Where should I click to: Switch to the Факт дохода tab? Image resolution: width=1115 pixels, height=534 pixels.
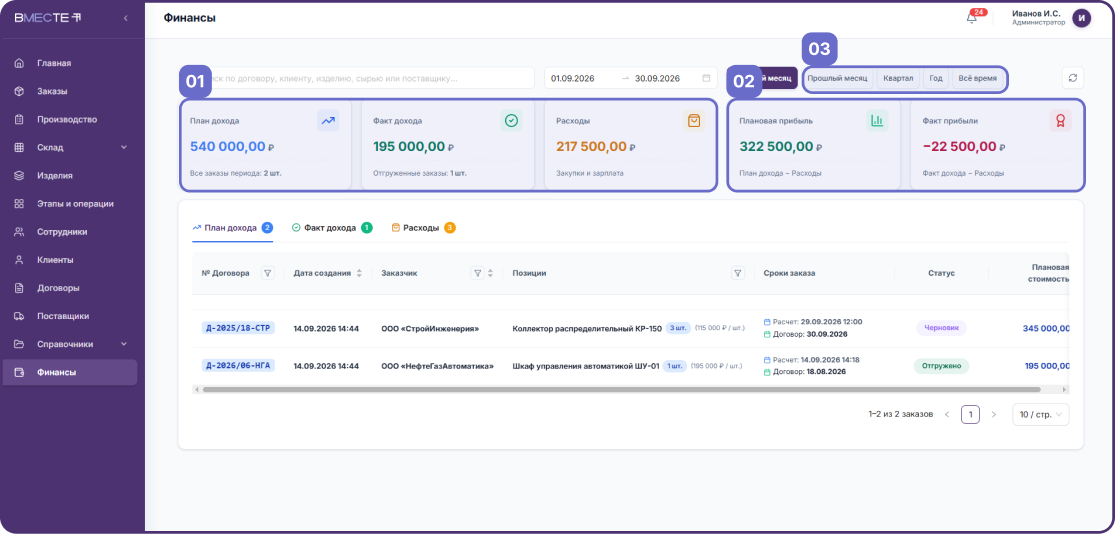[331, 228]
